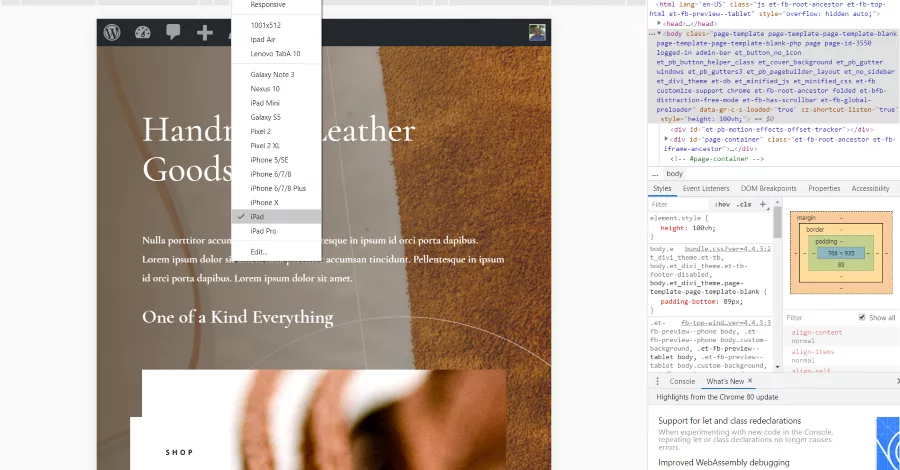The image size is (900, 470).
Task: Select et-pb-motion-effects-offset-tracker div node
Action: (x=771, y=130)
